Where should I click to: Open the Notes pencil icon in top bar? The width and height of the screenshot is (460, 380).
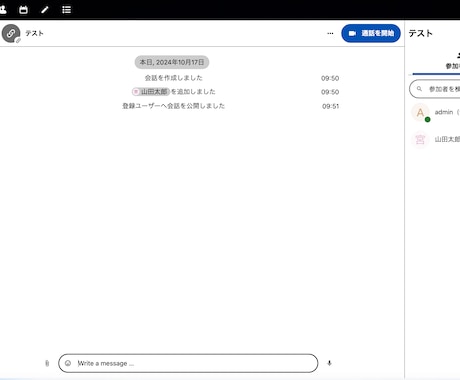point(45,10)
